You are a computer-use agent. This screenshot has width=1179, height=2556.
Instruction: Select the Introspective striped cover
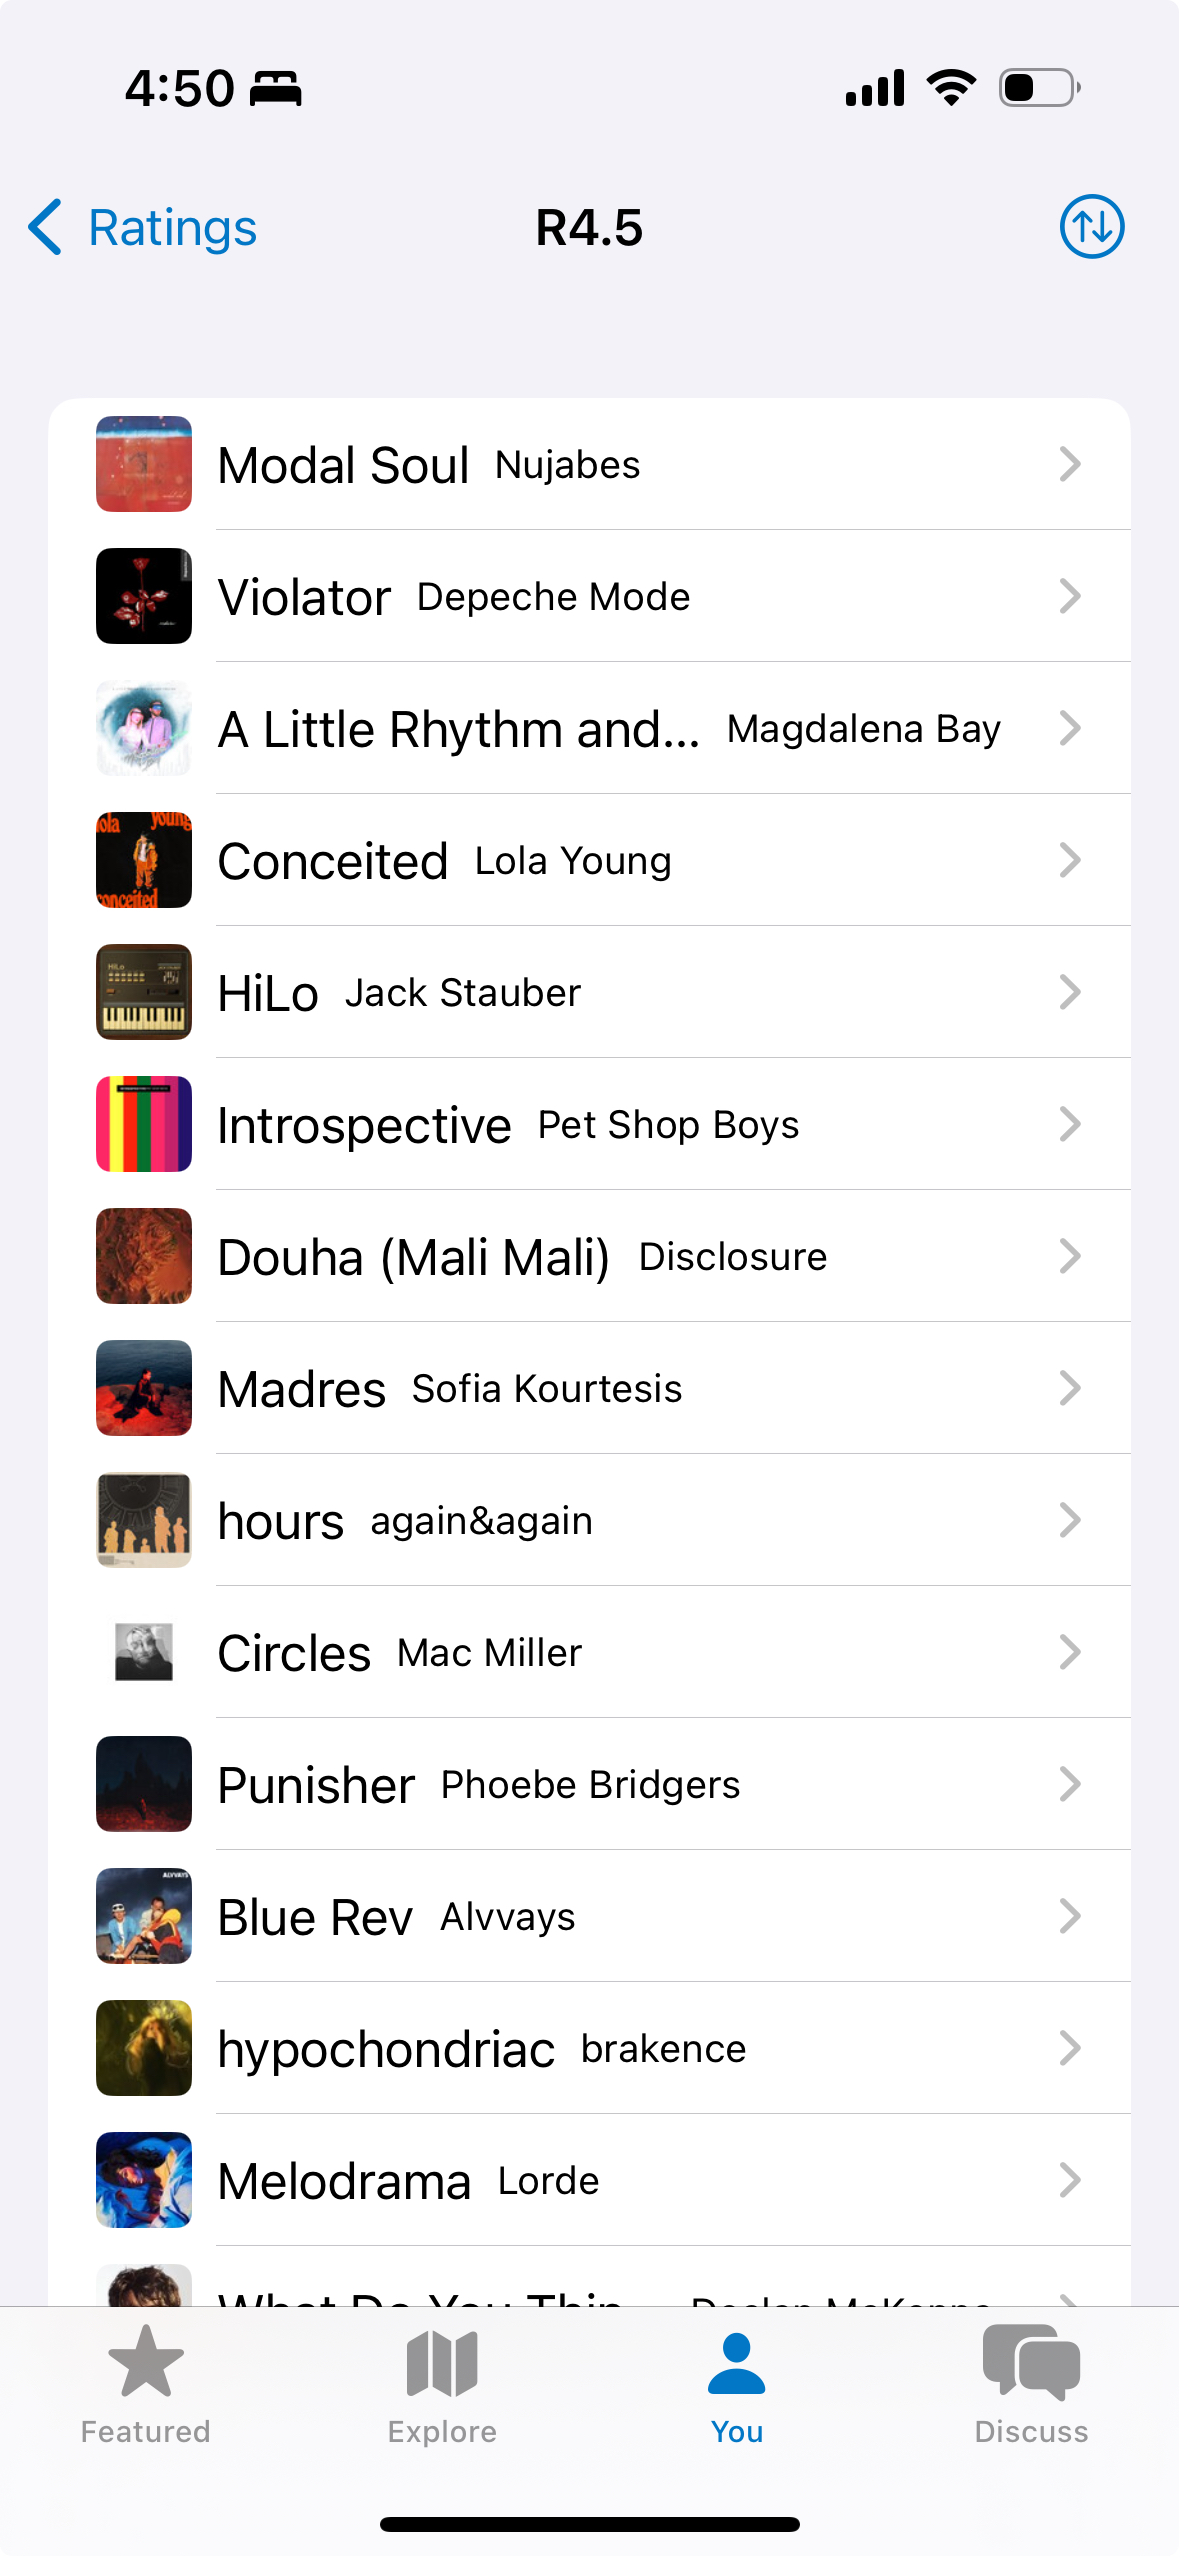tap(144, 1124)
